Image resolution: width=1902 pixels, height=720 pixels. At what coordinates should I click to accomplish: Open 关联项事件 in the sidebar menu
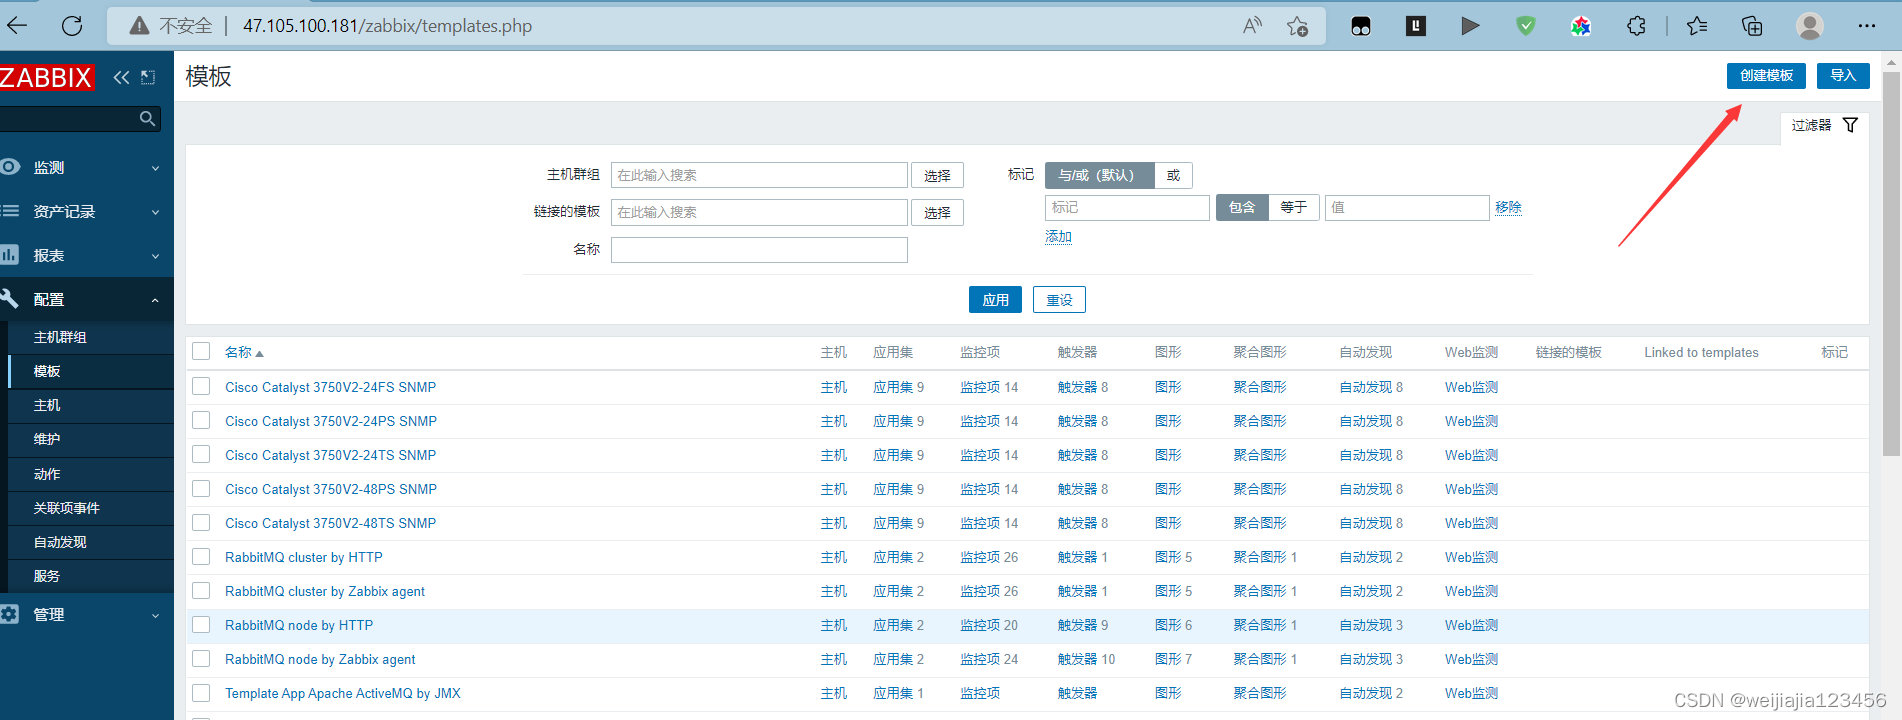click(67, 508)
